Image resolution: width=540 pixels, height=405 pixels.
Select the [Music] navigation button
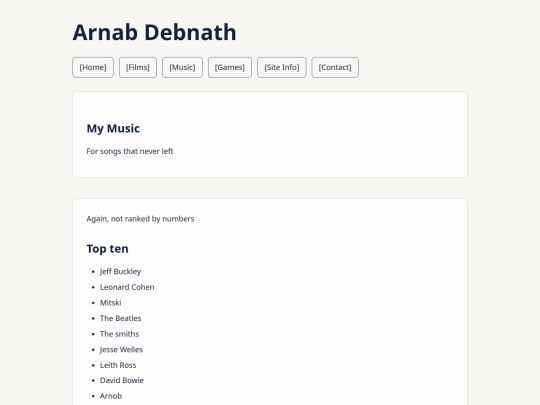pyautogui.click(x=182, y=68)
